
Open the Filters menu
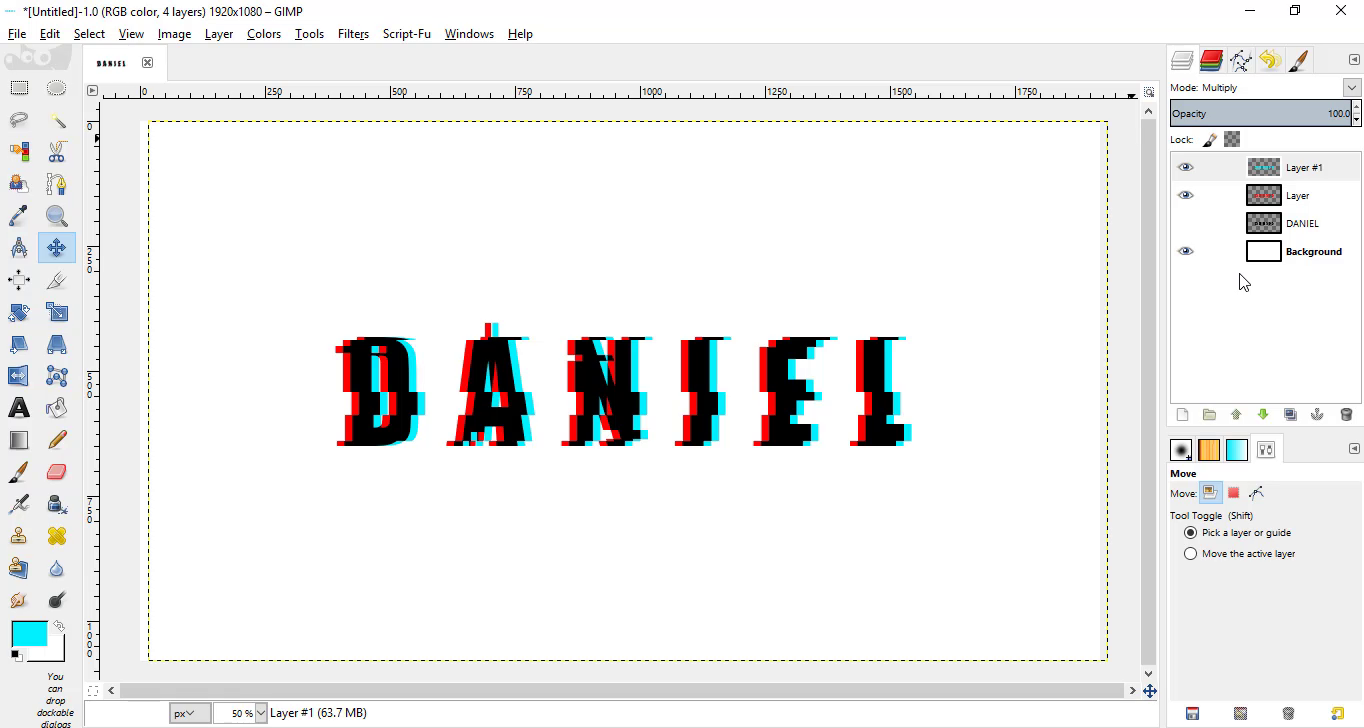[x=353, y=33]
